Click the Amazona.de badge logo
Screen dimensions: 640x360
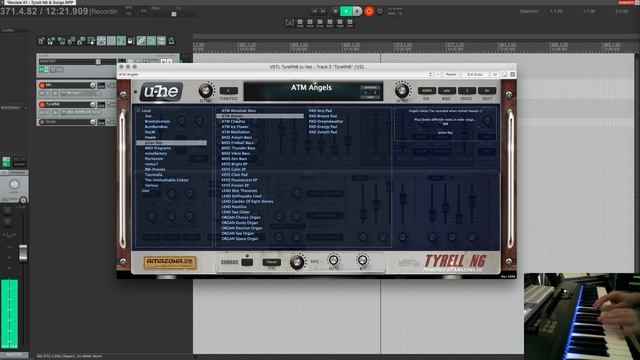170,262
